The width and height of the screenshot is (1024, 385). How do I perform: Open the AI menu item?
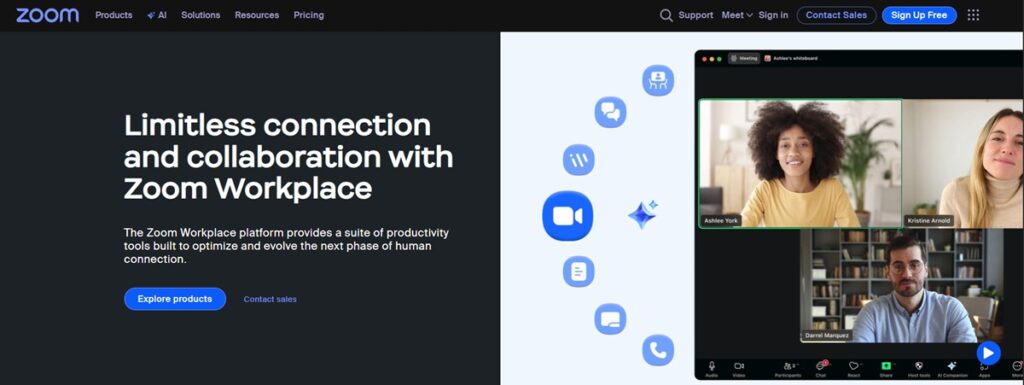(157, 15)
